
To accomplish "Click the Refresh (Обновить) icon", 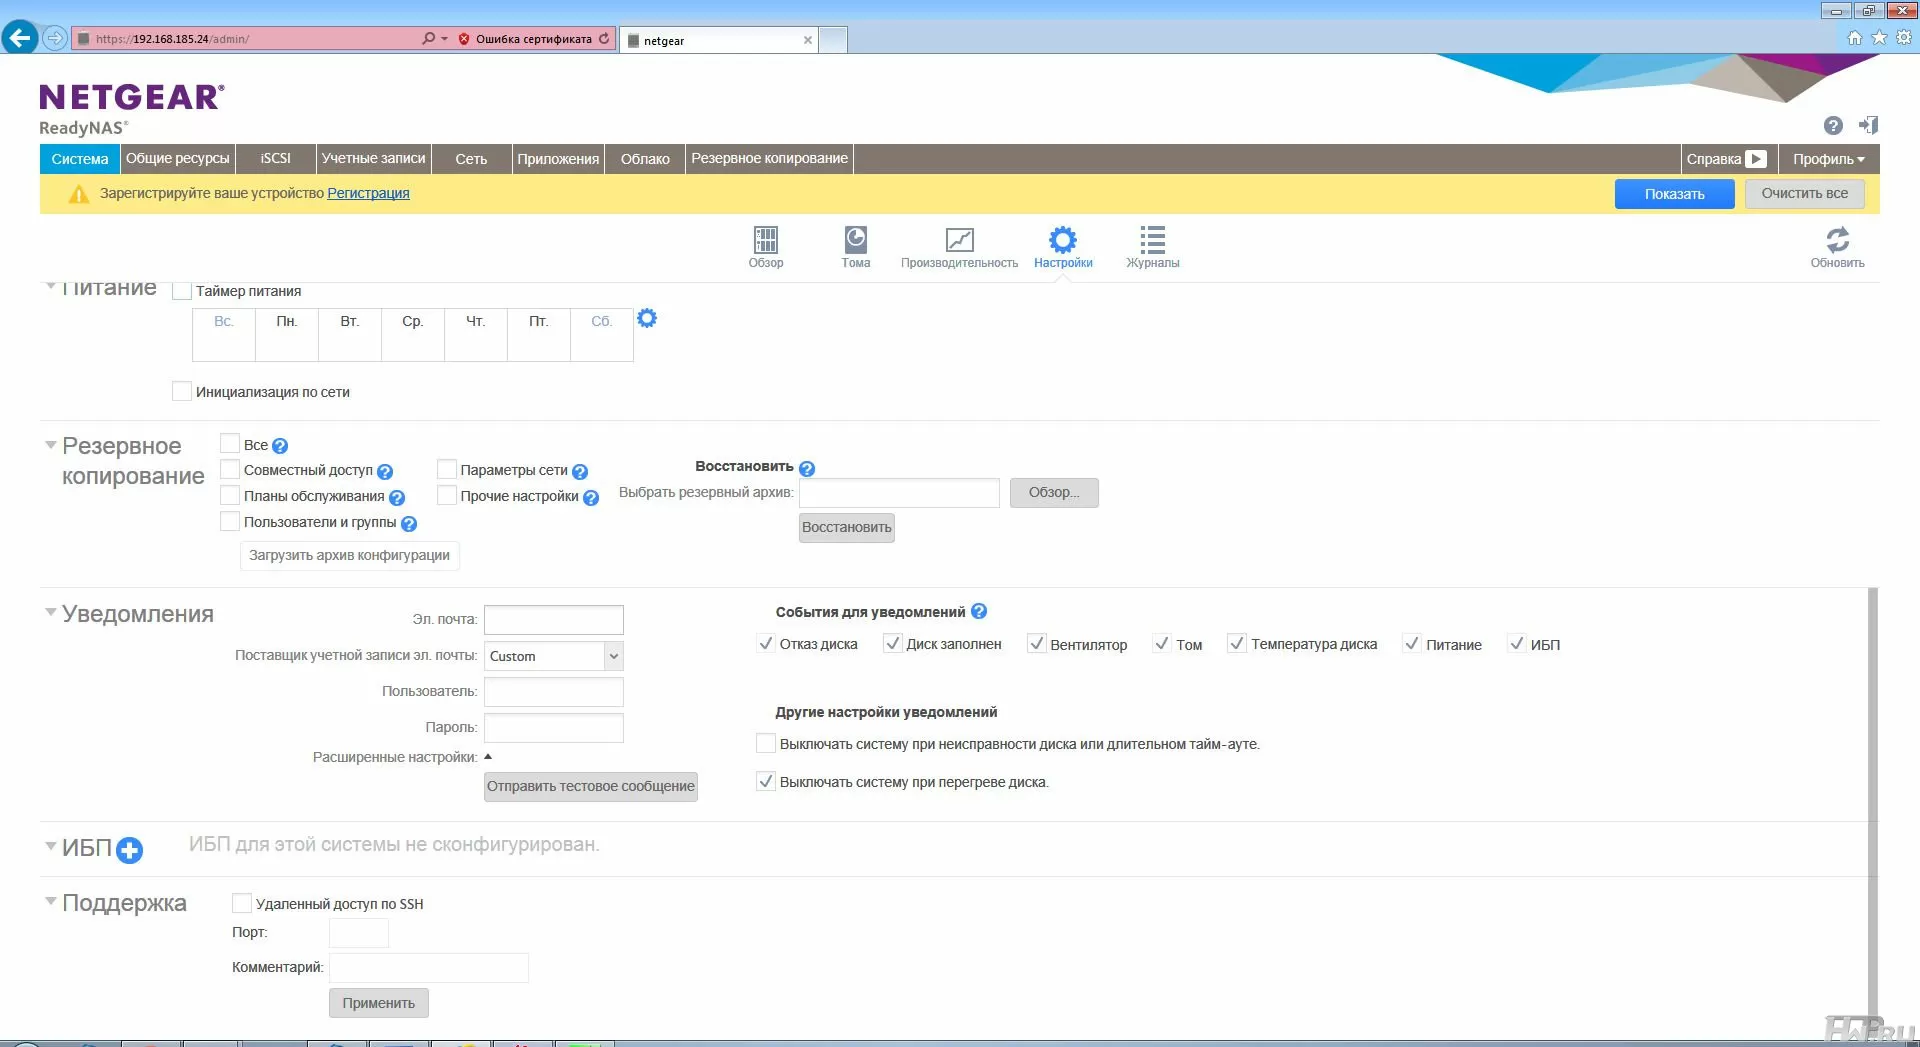I will (1837, 241).
